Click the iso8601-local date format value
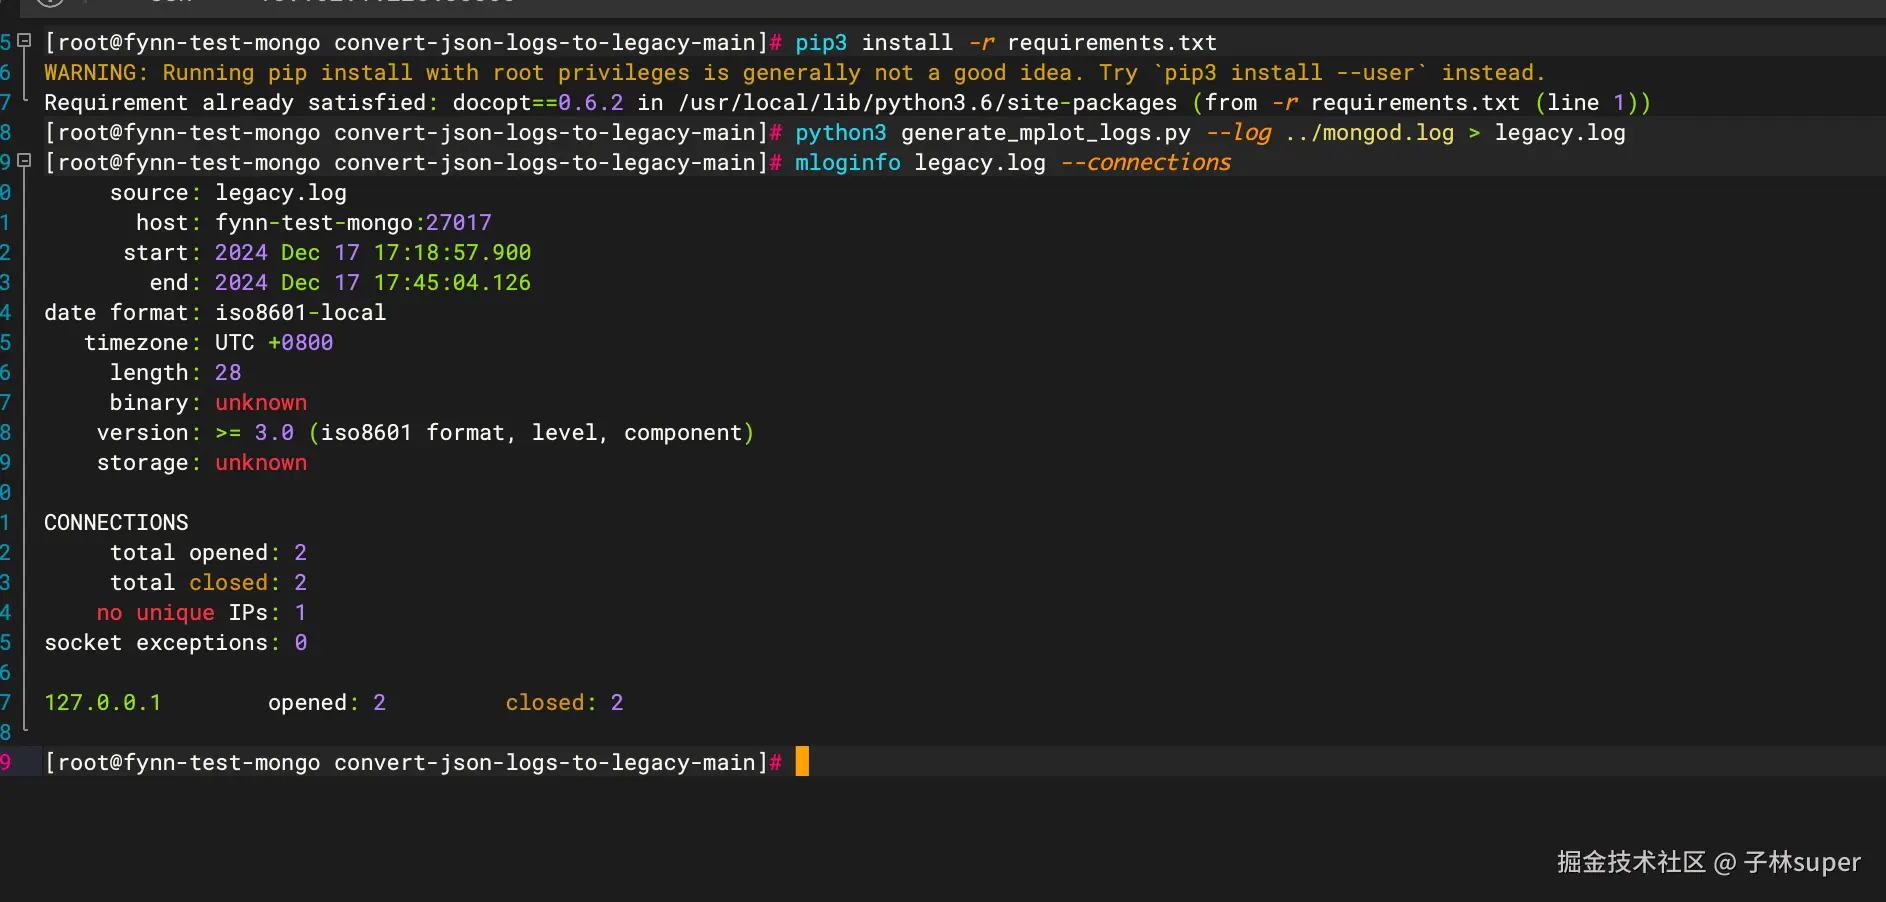This screenshot has width=1886, height=902. click(301, 313)
